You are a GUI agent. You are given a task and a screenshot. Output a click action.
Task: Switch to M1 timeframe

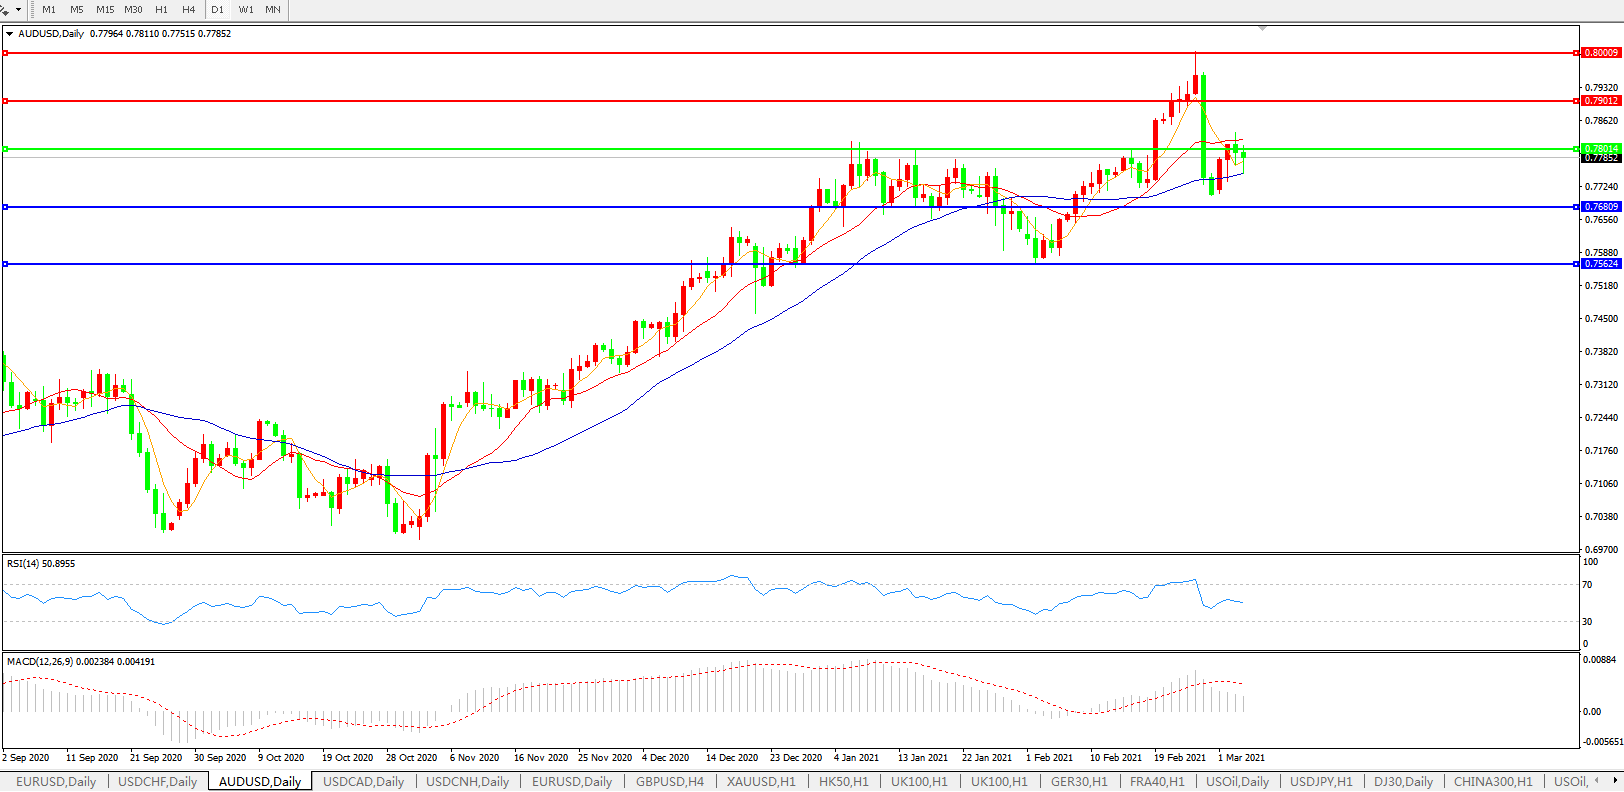click(x=49, y=10)
